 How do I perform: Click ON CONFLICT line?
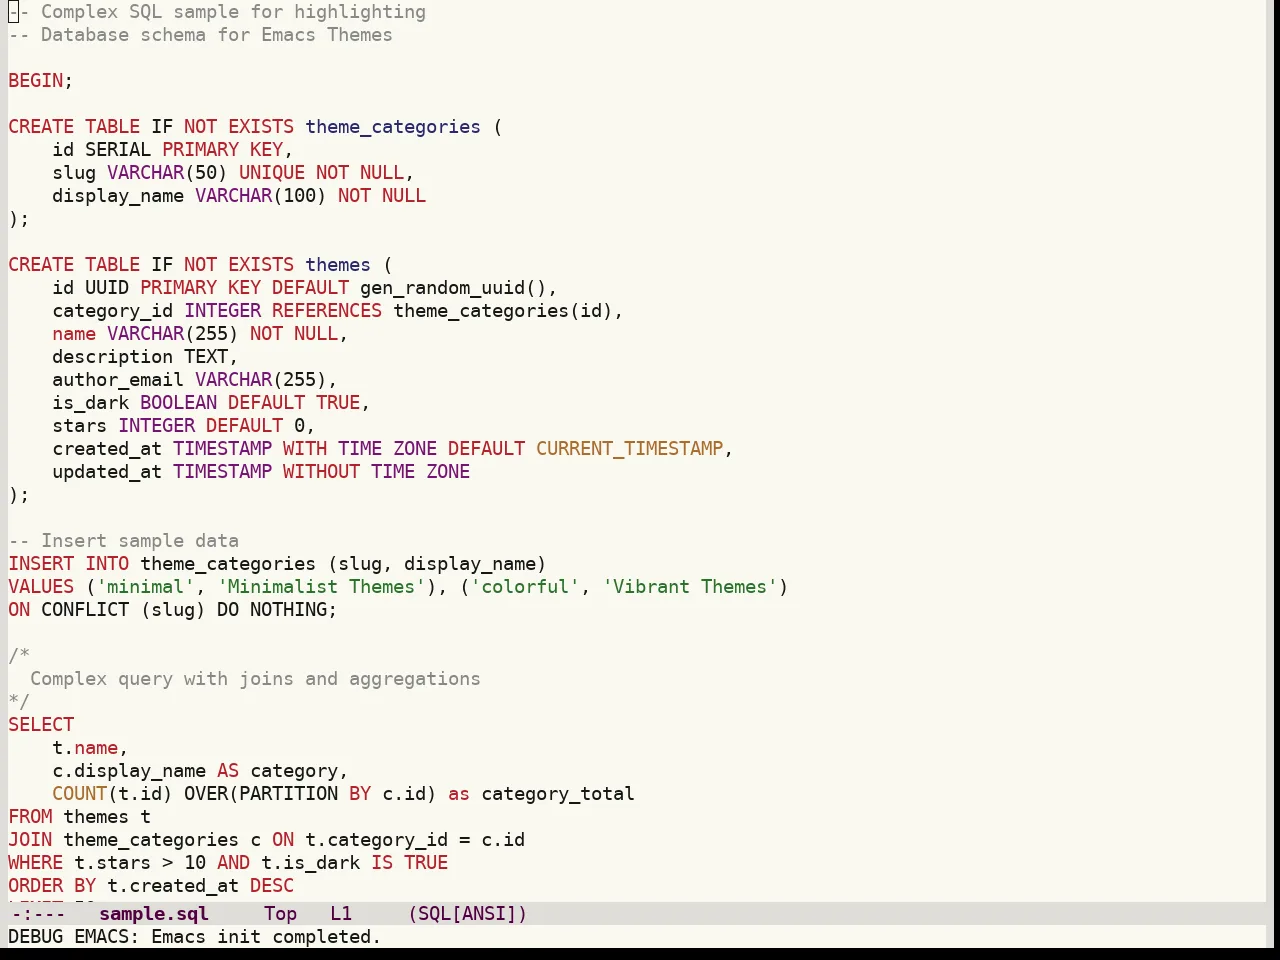[173, 610]
